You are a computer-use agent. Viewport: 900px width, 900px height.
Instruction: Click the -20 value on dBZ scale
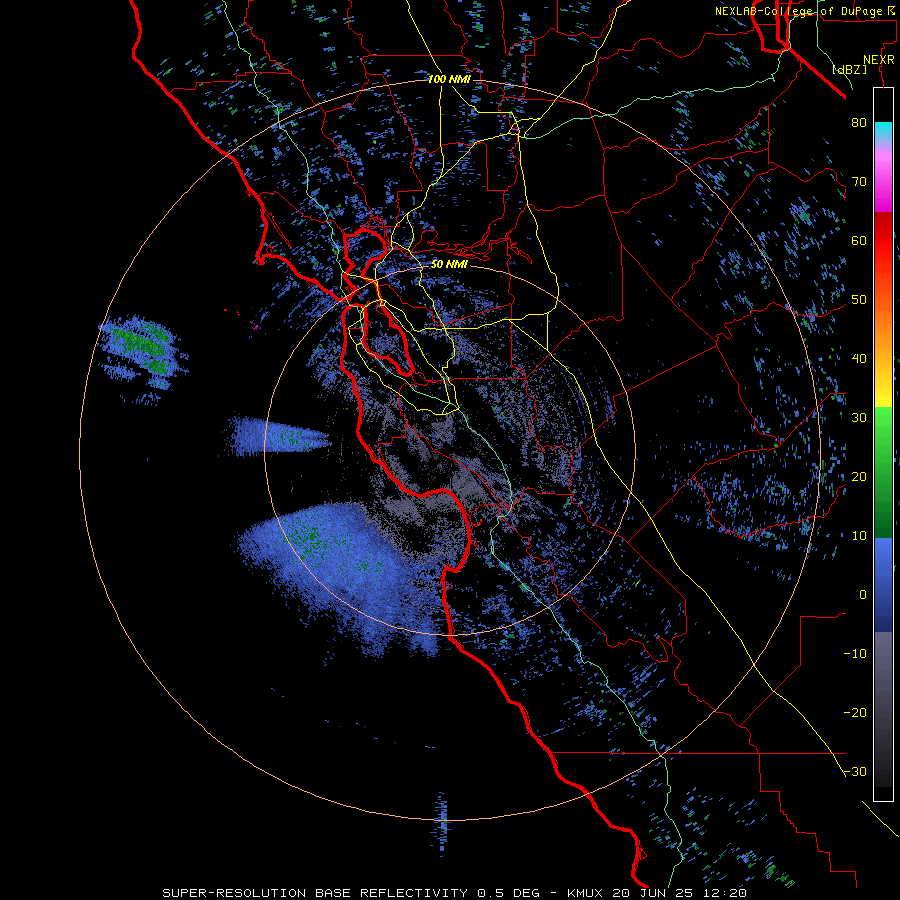tap(855, 712)
